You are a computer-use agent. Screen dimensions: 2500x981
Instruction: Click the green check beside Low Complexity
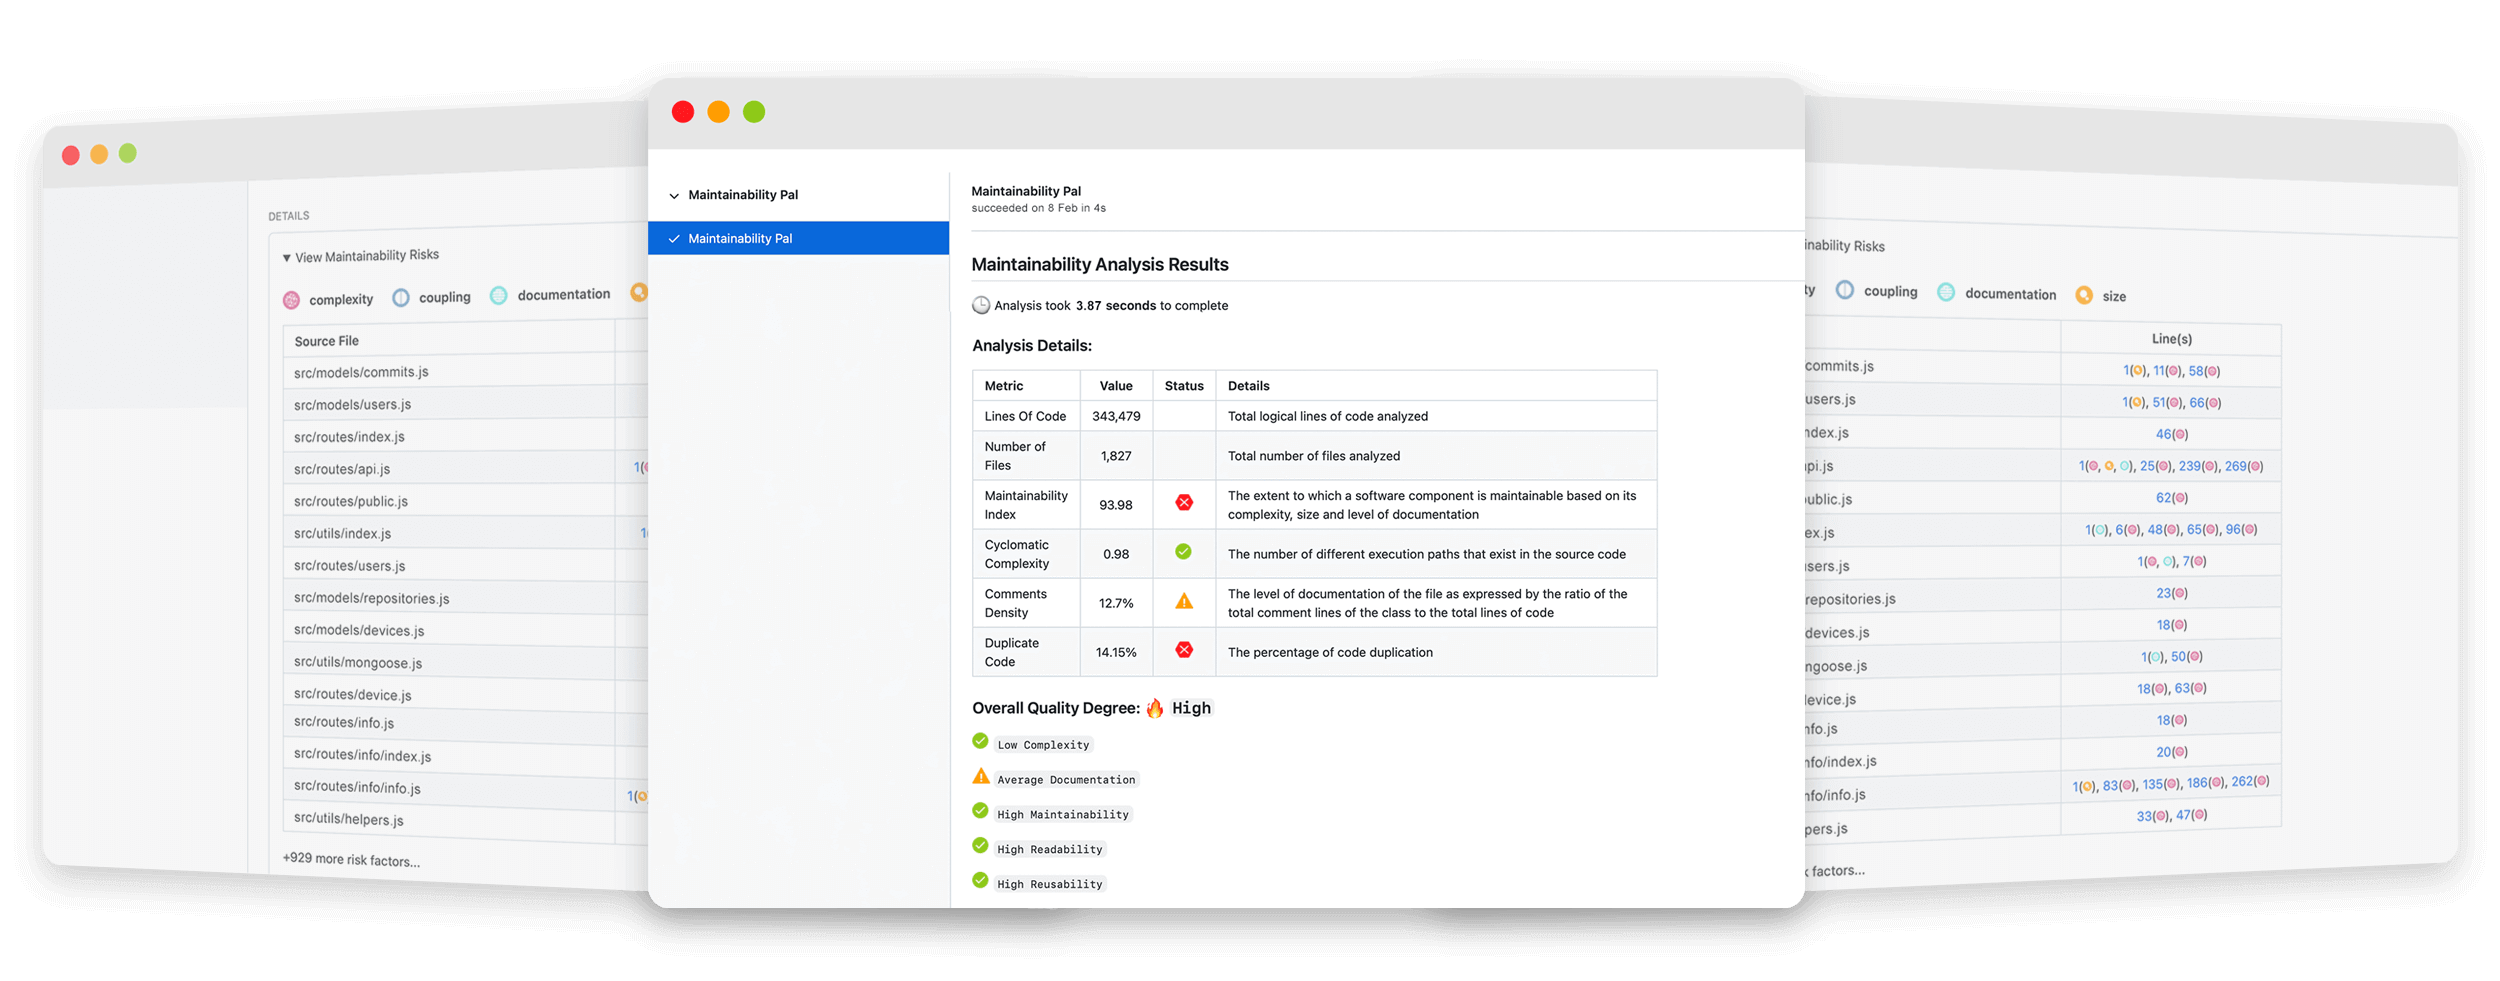coord(980,741)
